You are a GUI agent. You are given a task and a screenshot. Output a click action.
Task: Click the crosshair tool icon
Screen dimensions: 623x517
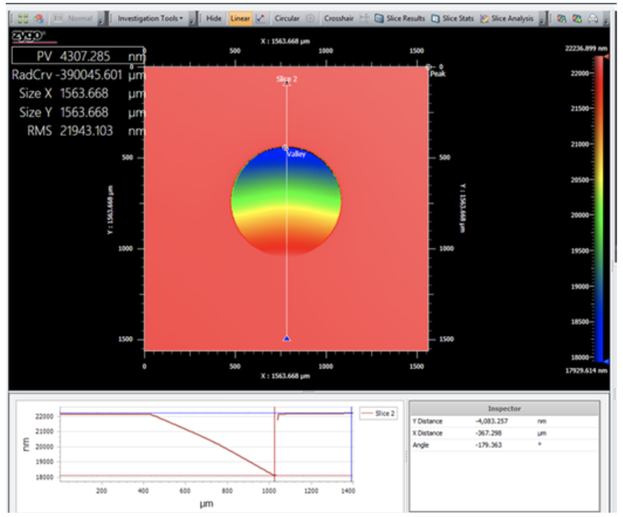click(364, 18)
